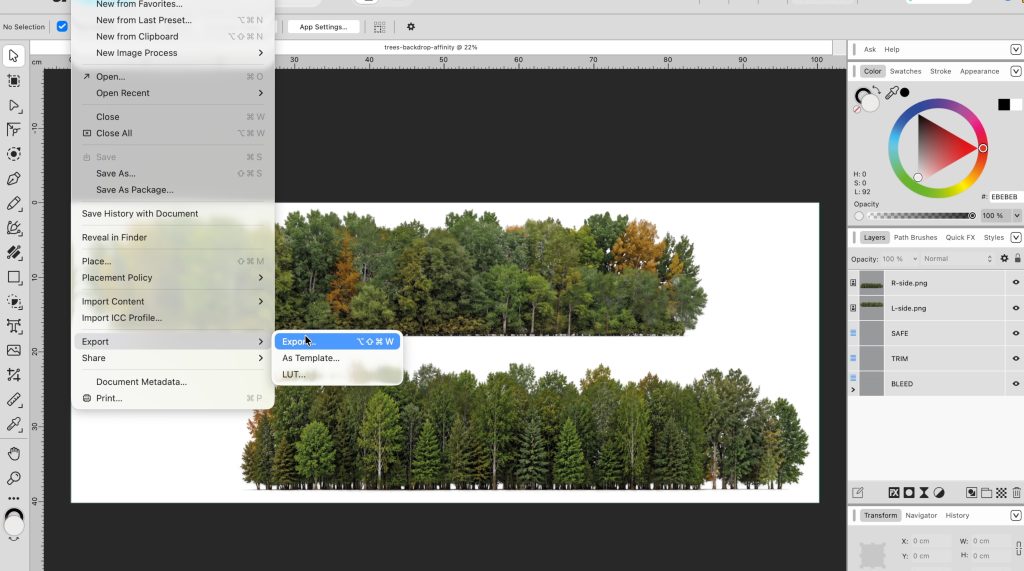This screenshot has width=1024, height=571.
Task: Click Save As... in File menu
Action: pyautogui.click(x=173, y=173)
